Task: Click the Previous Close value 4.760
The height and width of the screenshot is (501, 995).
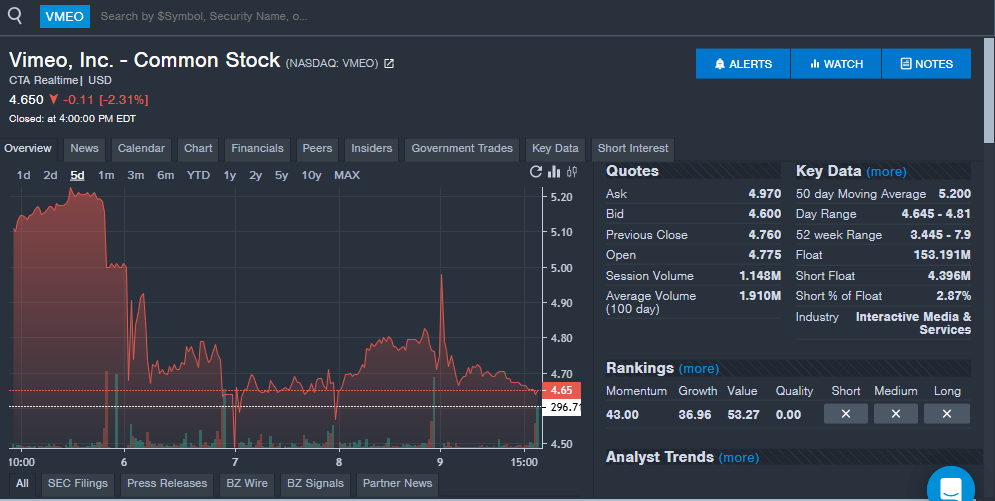Action: click(x=765, y=235)
